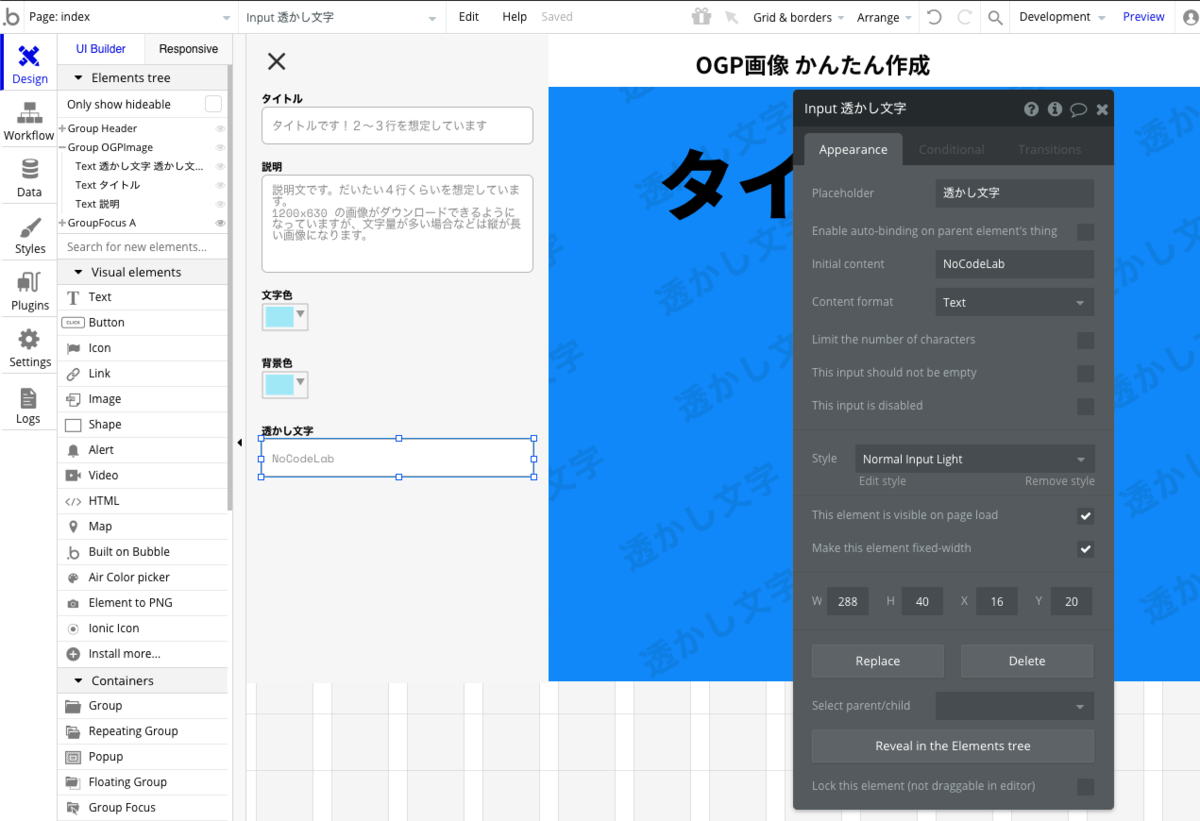1200x821 pixels.
Task: Uncheck Make this element fixed-width
Action: pos(1085,549)
